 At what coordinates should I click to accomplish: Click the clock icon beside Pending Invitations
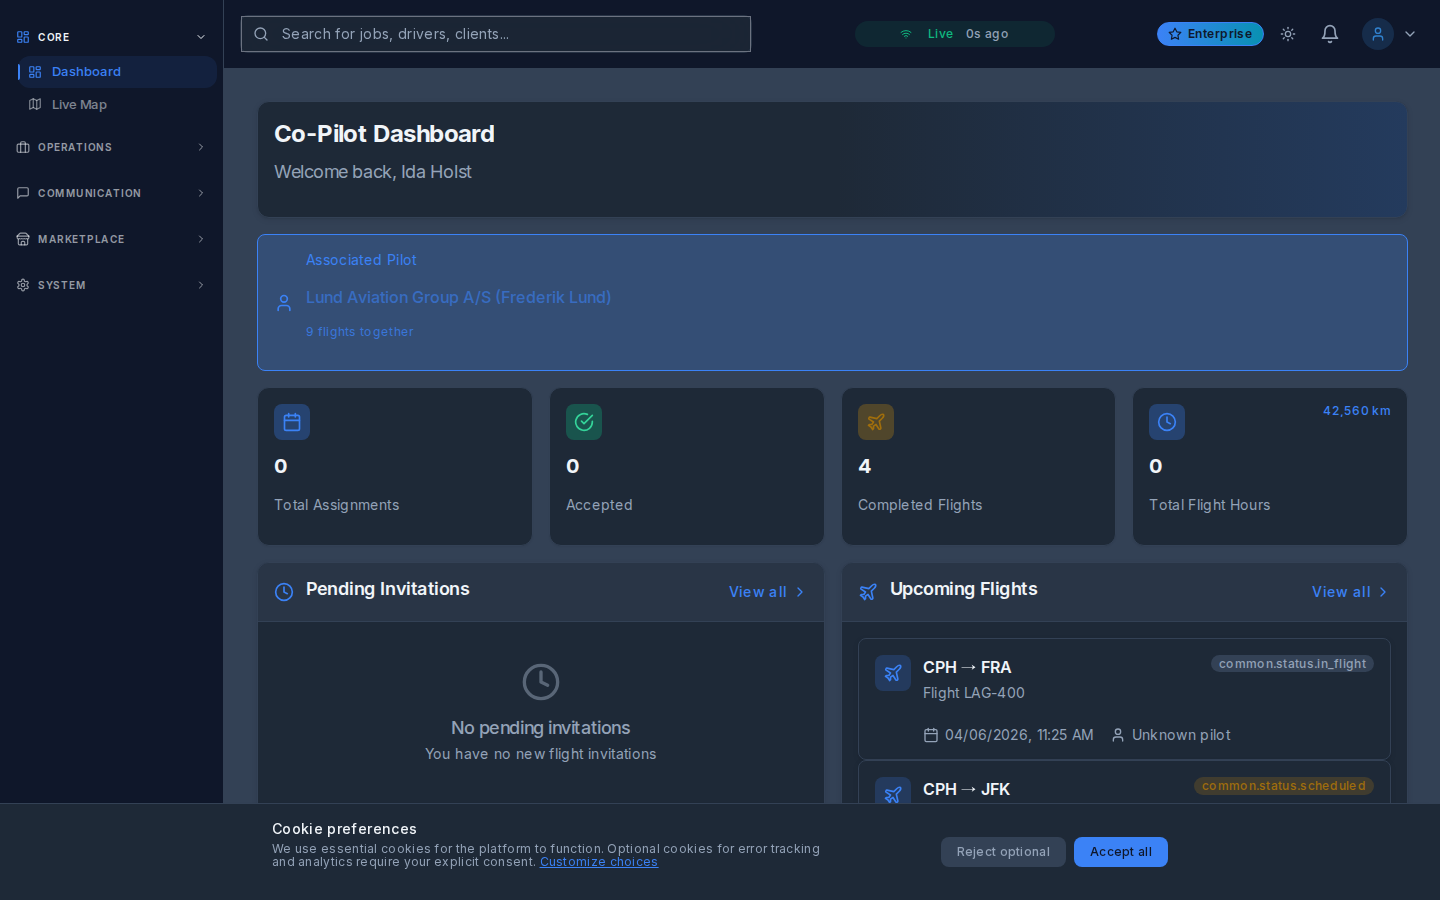pos(284,592)
